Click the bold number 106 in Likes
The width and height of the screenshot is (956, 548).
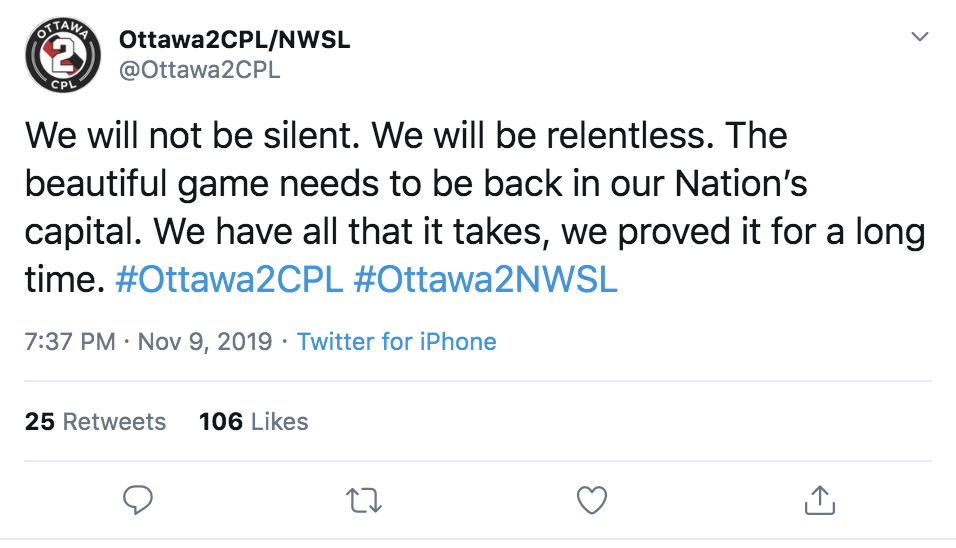(221, 421)
